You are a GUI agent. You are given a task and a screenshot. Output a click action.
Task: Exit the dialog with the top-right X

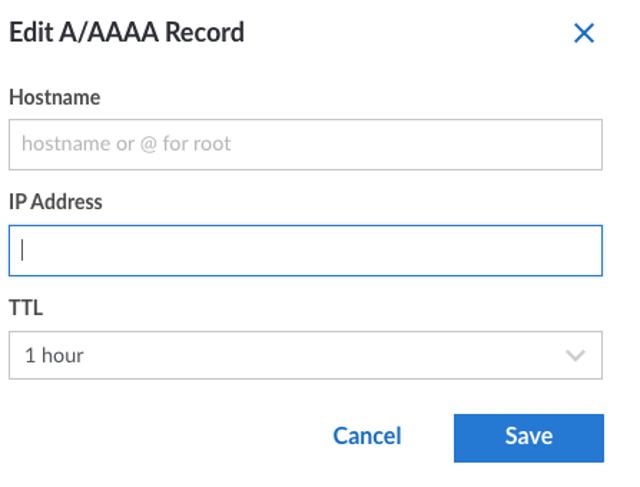coord(584,33)
